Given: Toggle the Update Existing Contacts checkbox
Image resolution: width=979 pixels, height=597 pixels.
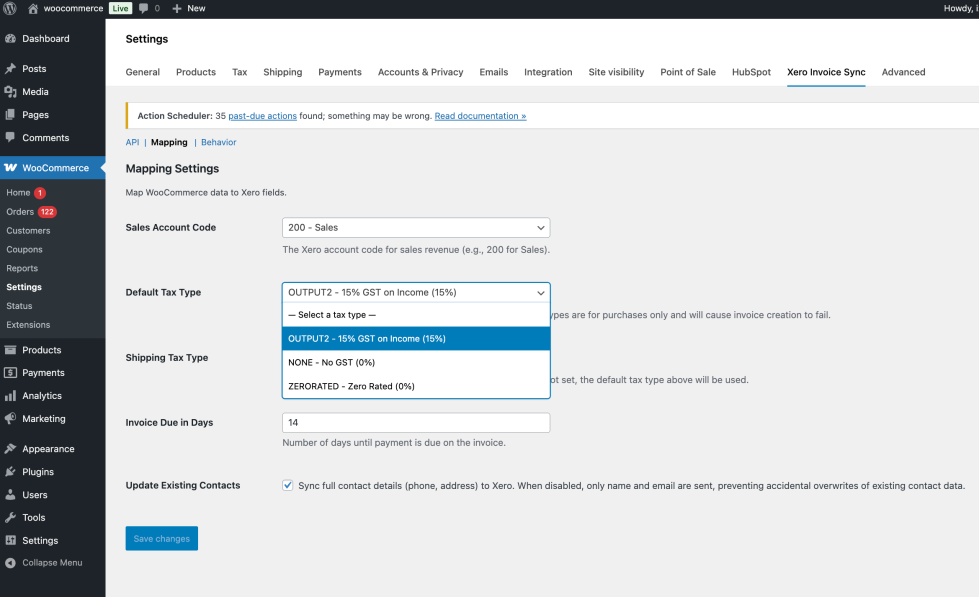Looking at the screenshot, I should pos(288,485).
